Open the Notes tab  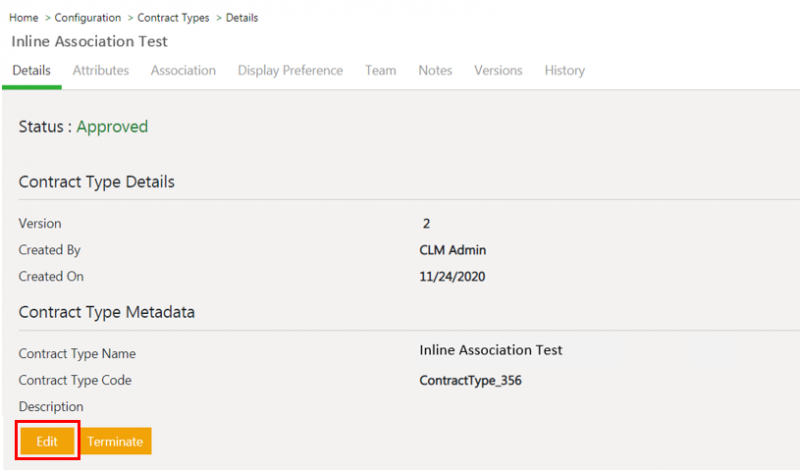(x=435, y=71)
